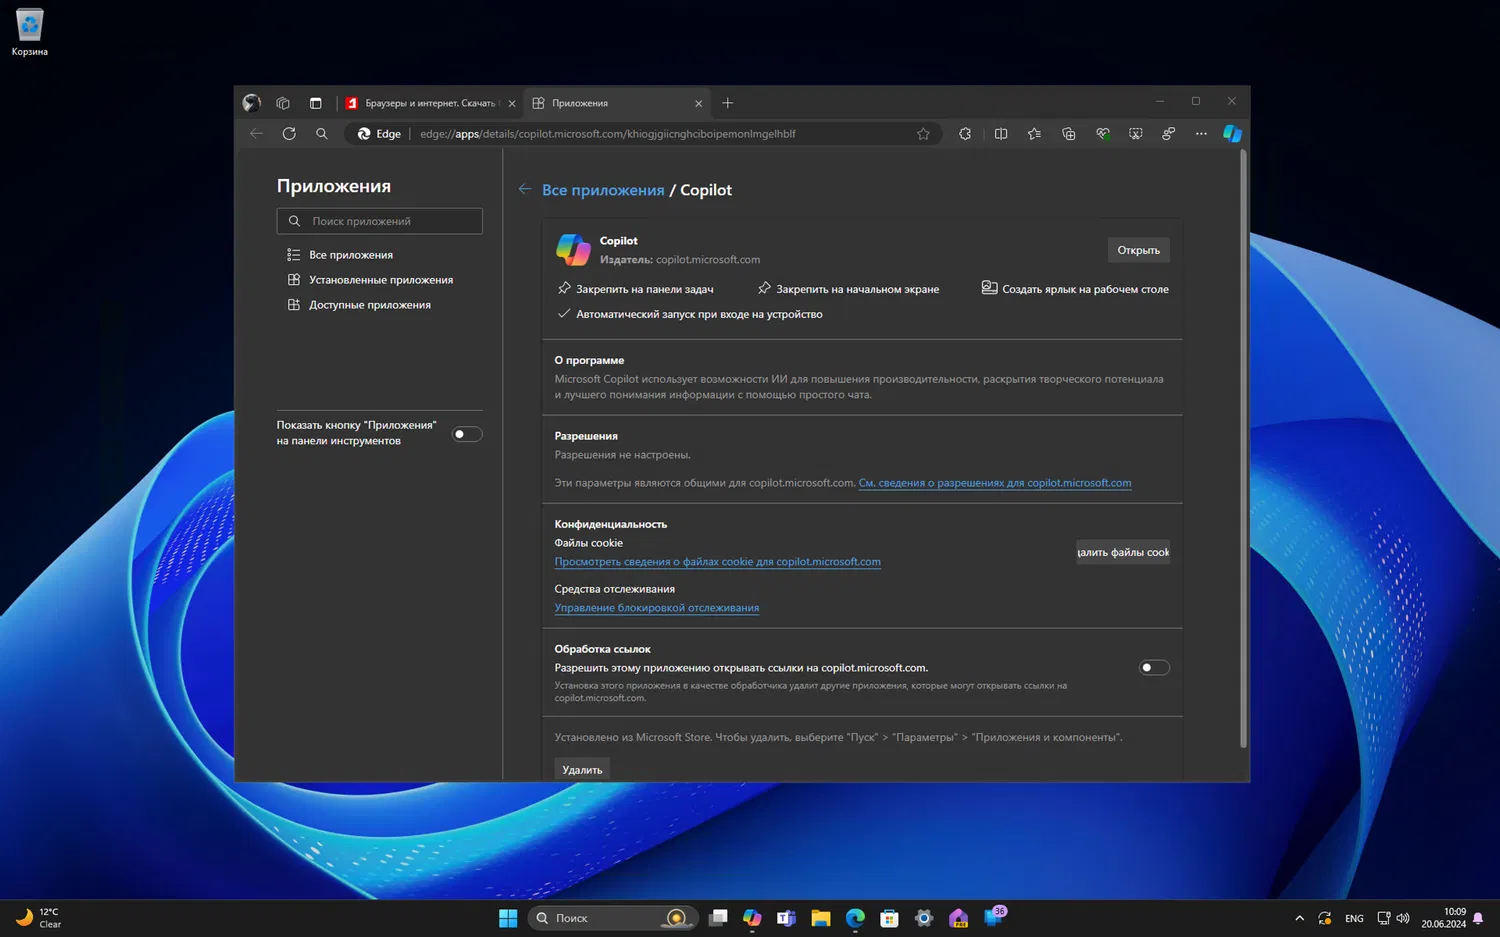Open the Windows Start menu
Viewport: 1500px width, 937px height.
pos(508,918)
